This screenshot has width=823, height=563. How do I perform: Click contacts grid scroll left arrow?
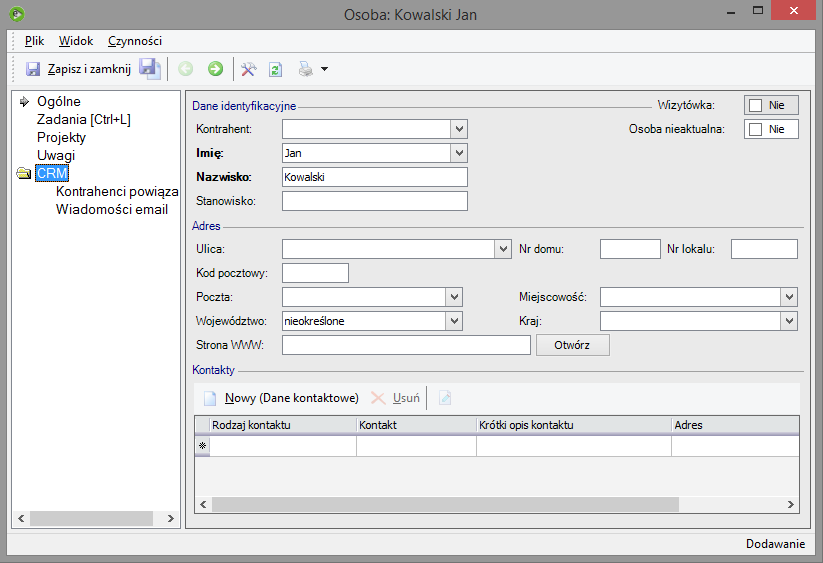(203, 505)
